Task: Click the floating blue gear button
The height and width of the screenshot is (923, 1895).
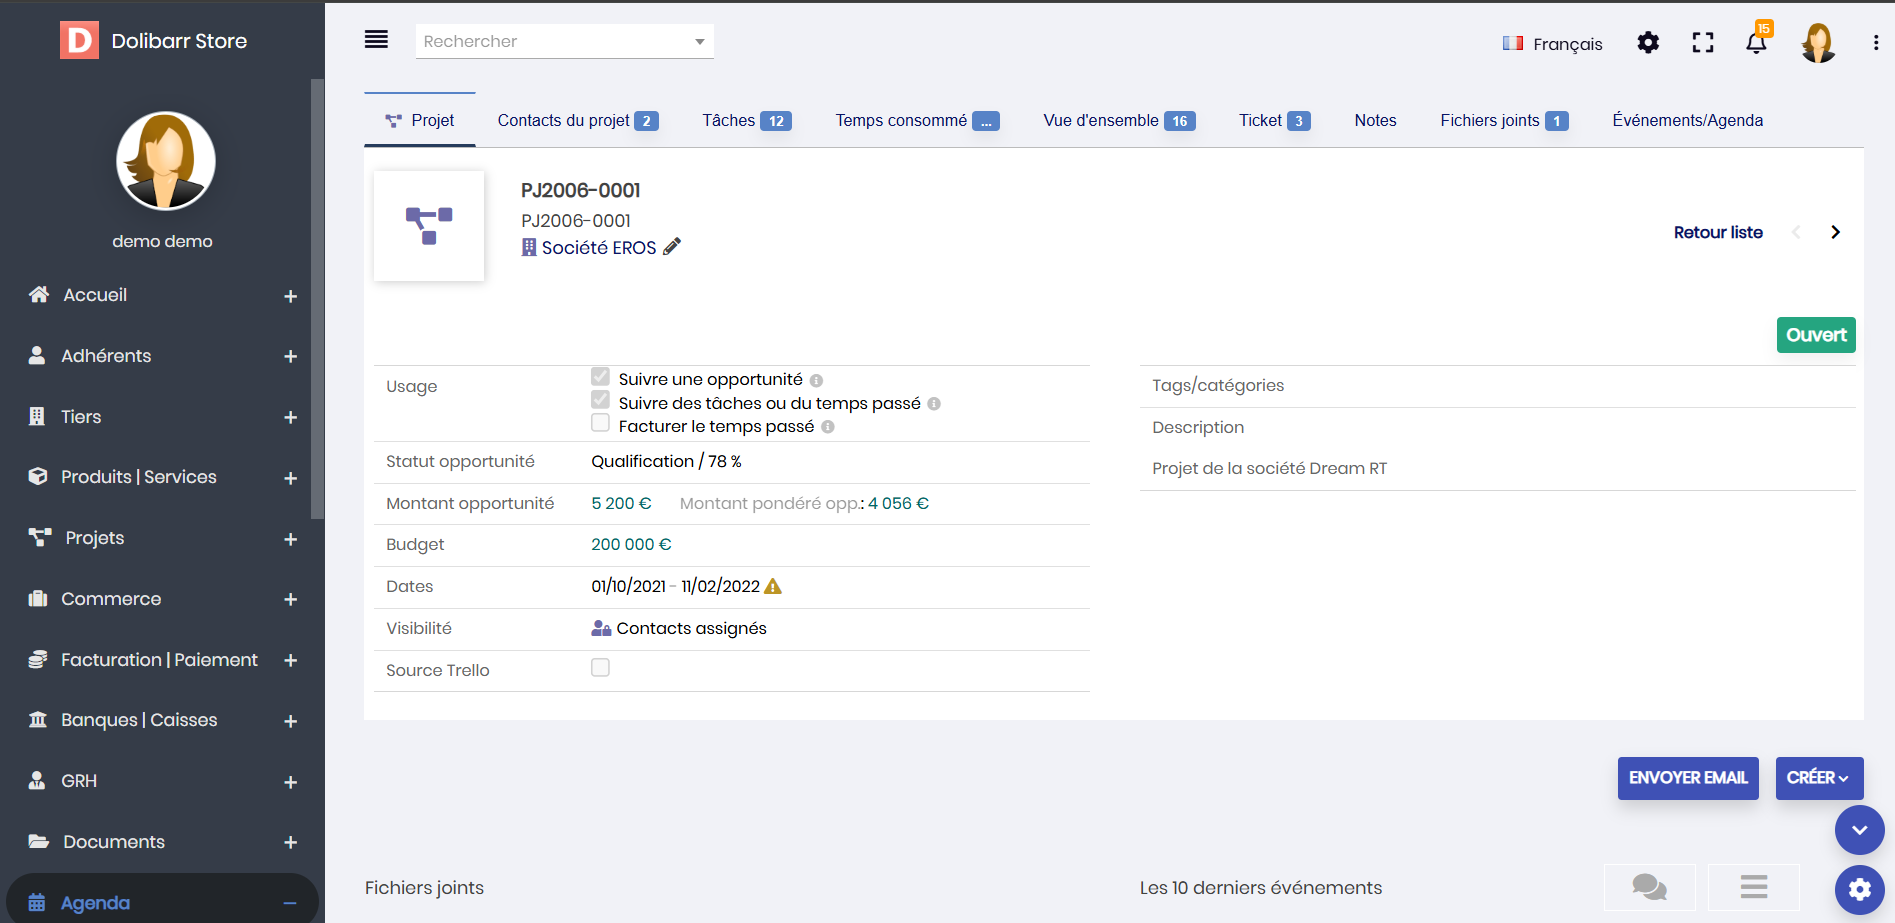Action: pyautogui.click(x=1859, y=889)
